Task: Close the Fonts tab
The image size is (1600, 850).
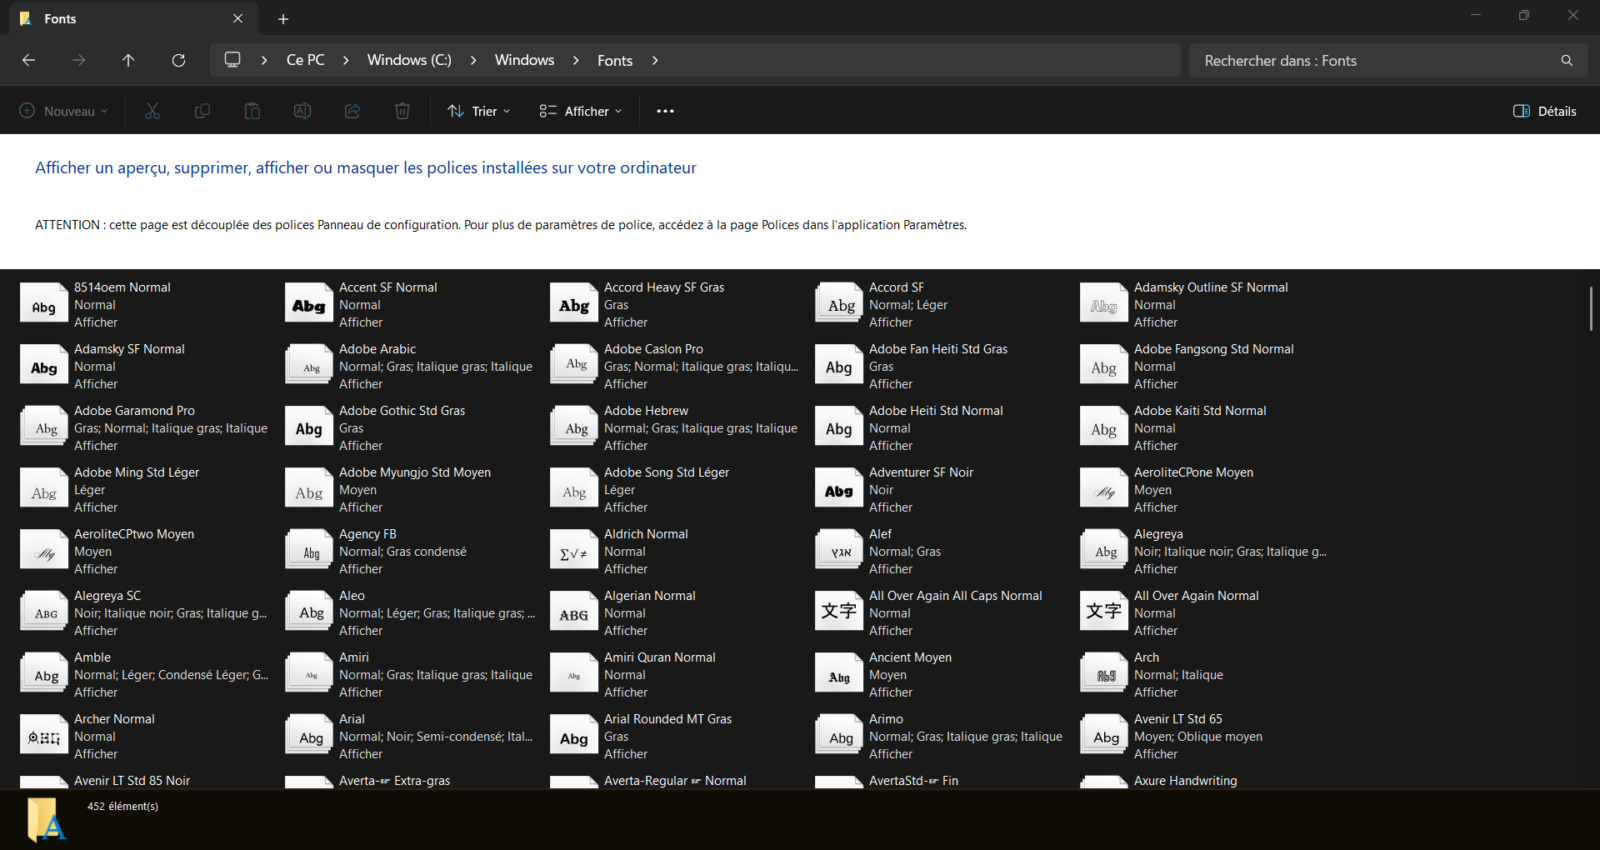Action: pyautogui.click(x=238, y=19)
